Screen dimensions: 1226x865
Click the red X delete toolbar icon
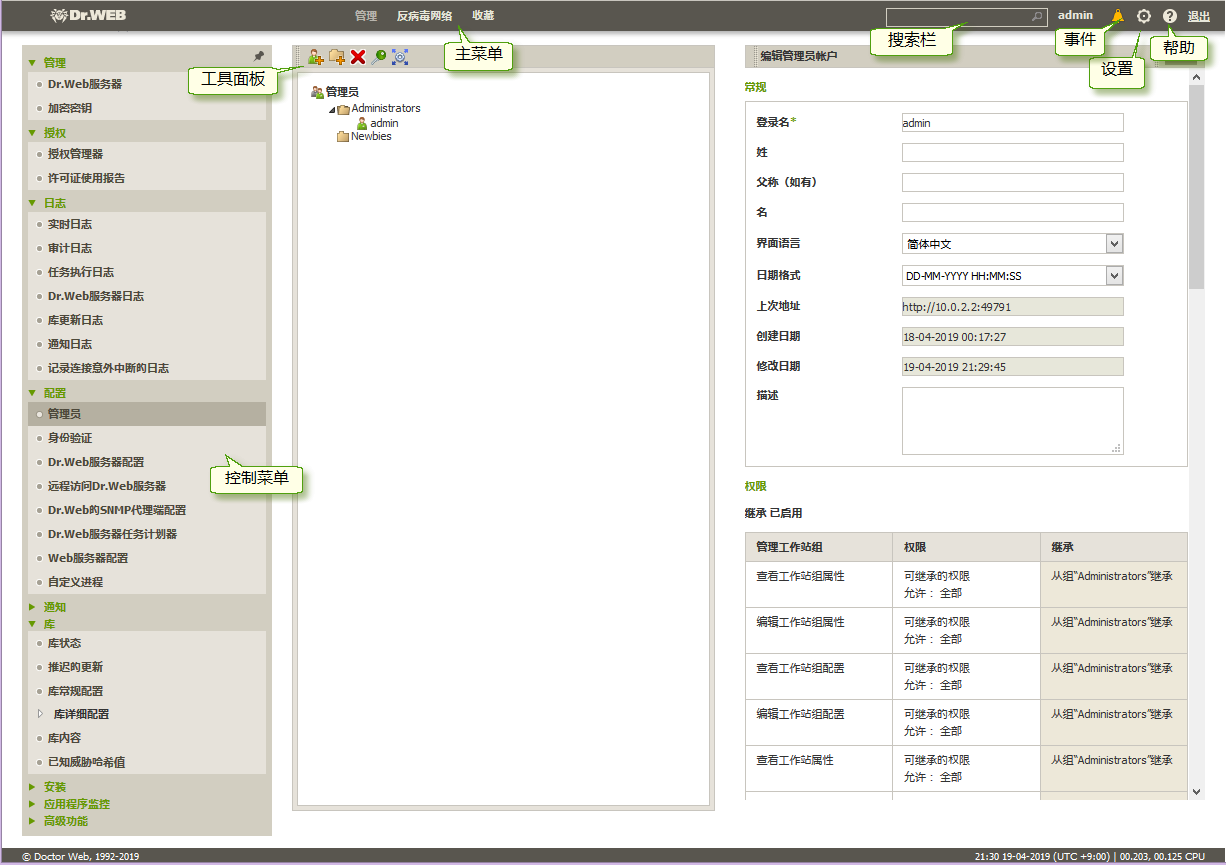tap(358, 57)
